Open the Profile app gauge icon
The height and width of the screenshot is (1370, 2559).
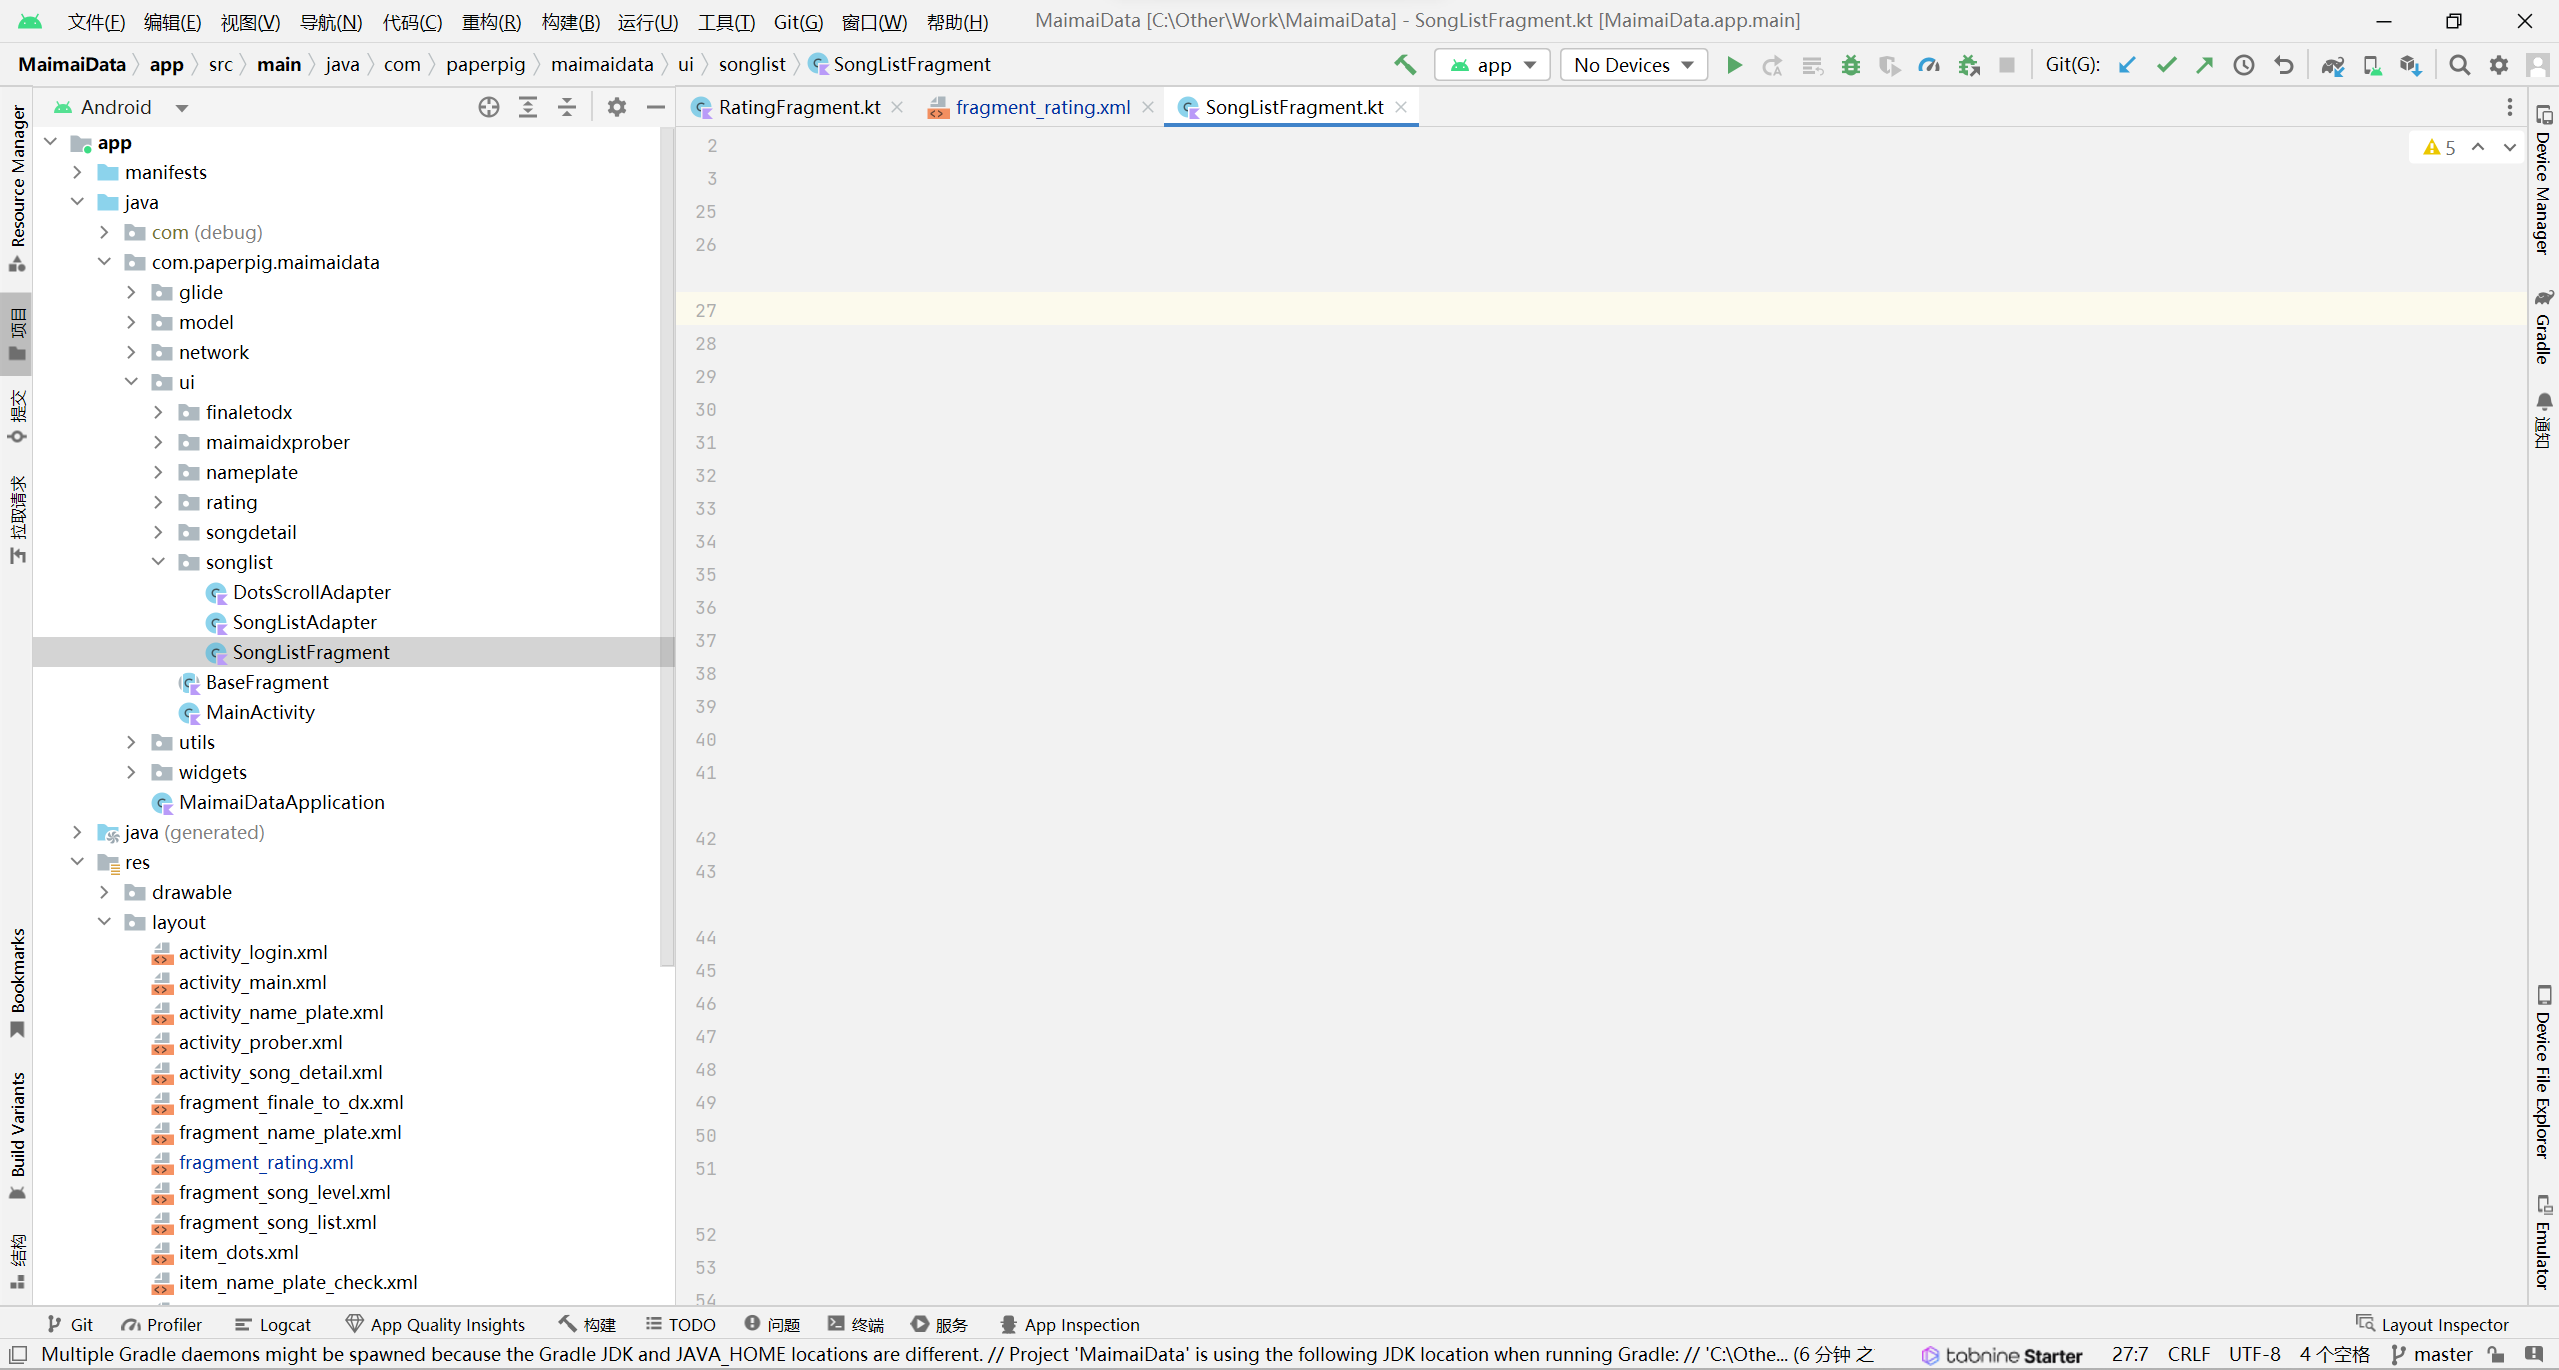pyautogui.click(x=1929, y=65)
